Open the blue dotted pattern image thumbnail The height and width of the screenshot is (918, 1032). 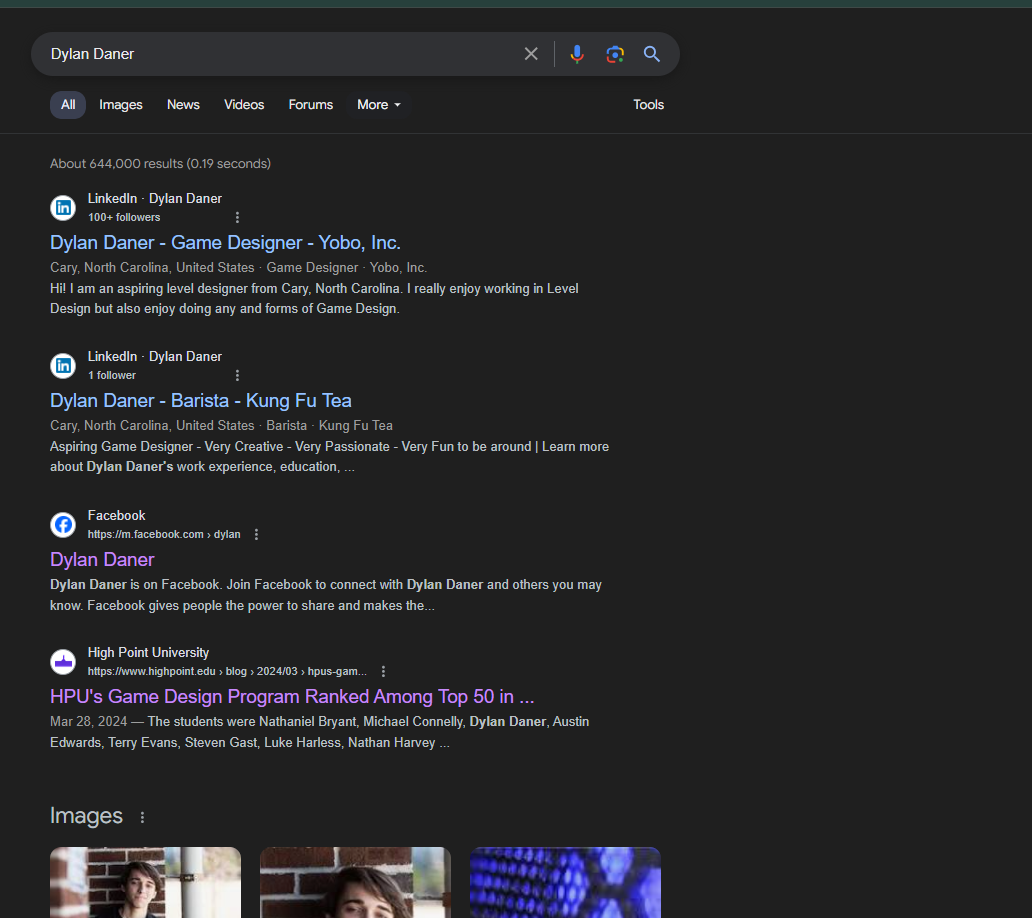tap(565, 882)
